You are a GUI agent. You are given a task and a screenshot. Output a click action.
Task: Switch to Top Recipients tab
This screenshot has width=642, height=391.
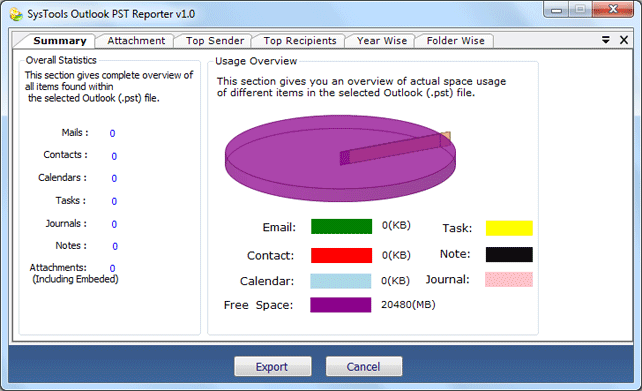pyautogui.click(x=300, y=41)
